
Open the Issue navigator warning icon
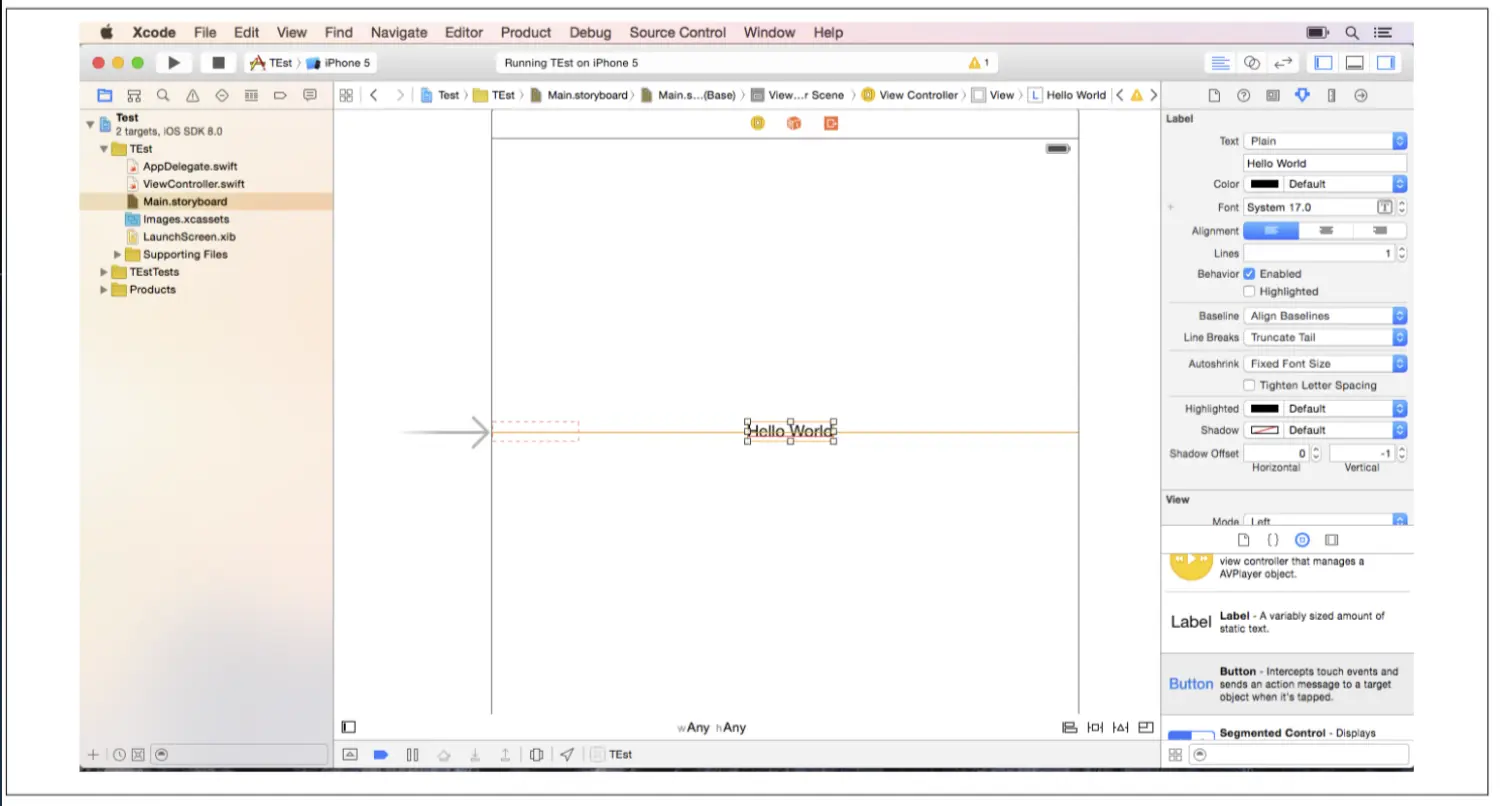[192, 96]
